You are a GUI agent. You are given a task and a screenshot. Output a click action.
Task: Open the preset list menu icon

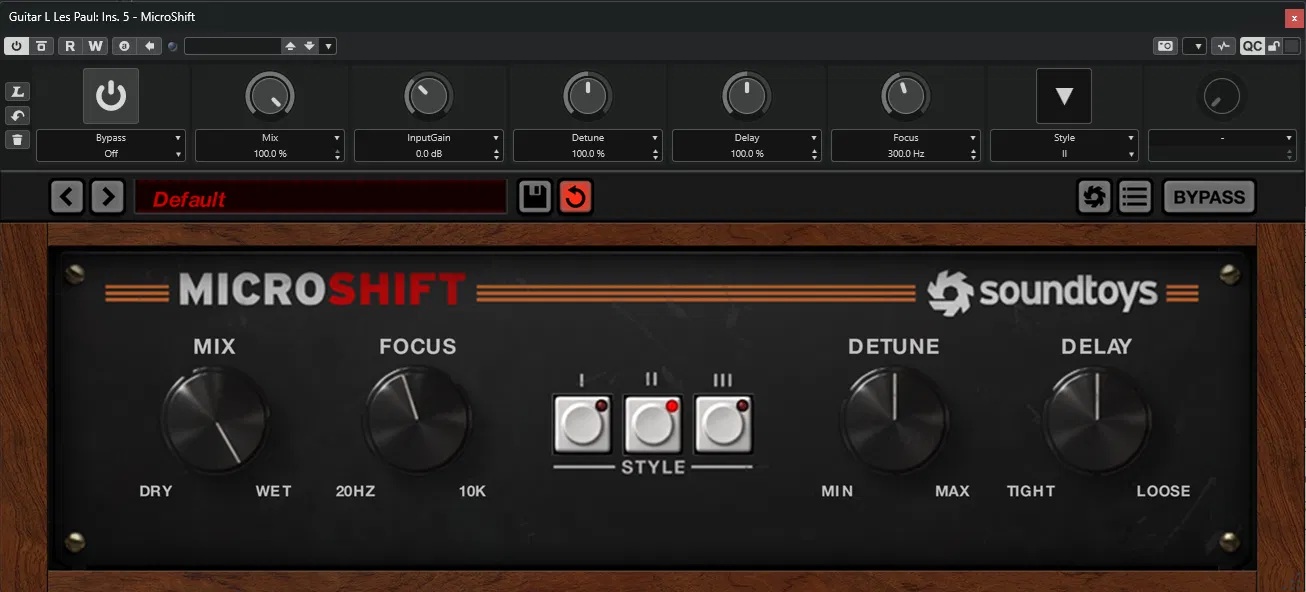point(1135,197)
